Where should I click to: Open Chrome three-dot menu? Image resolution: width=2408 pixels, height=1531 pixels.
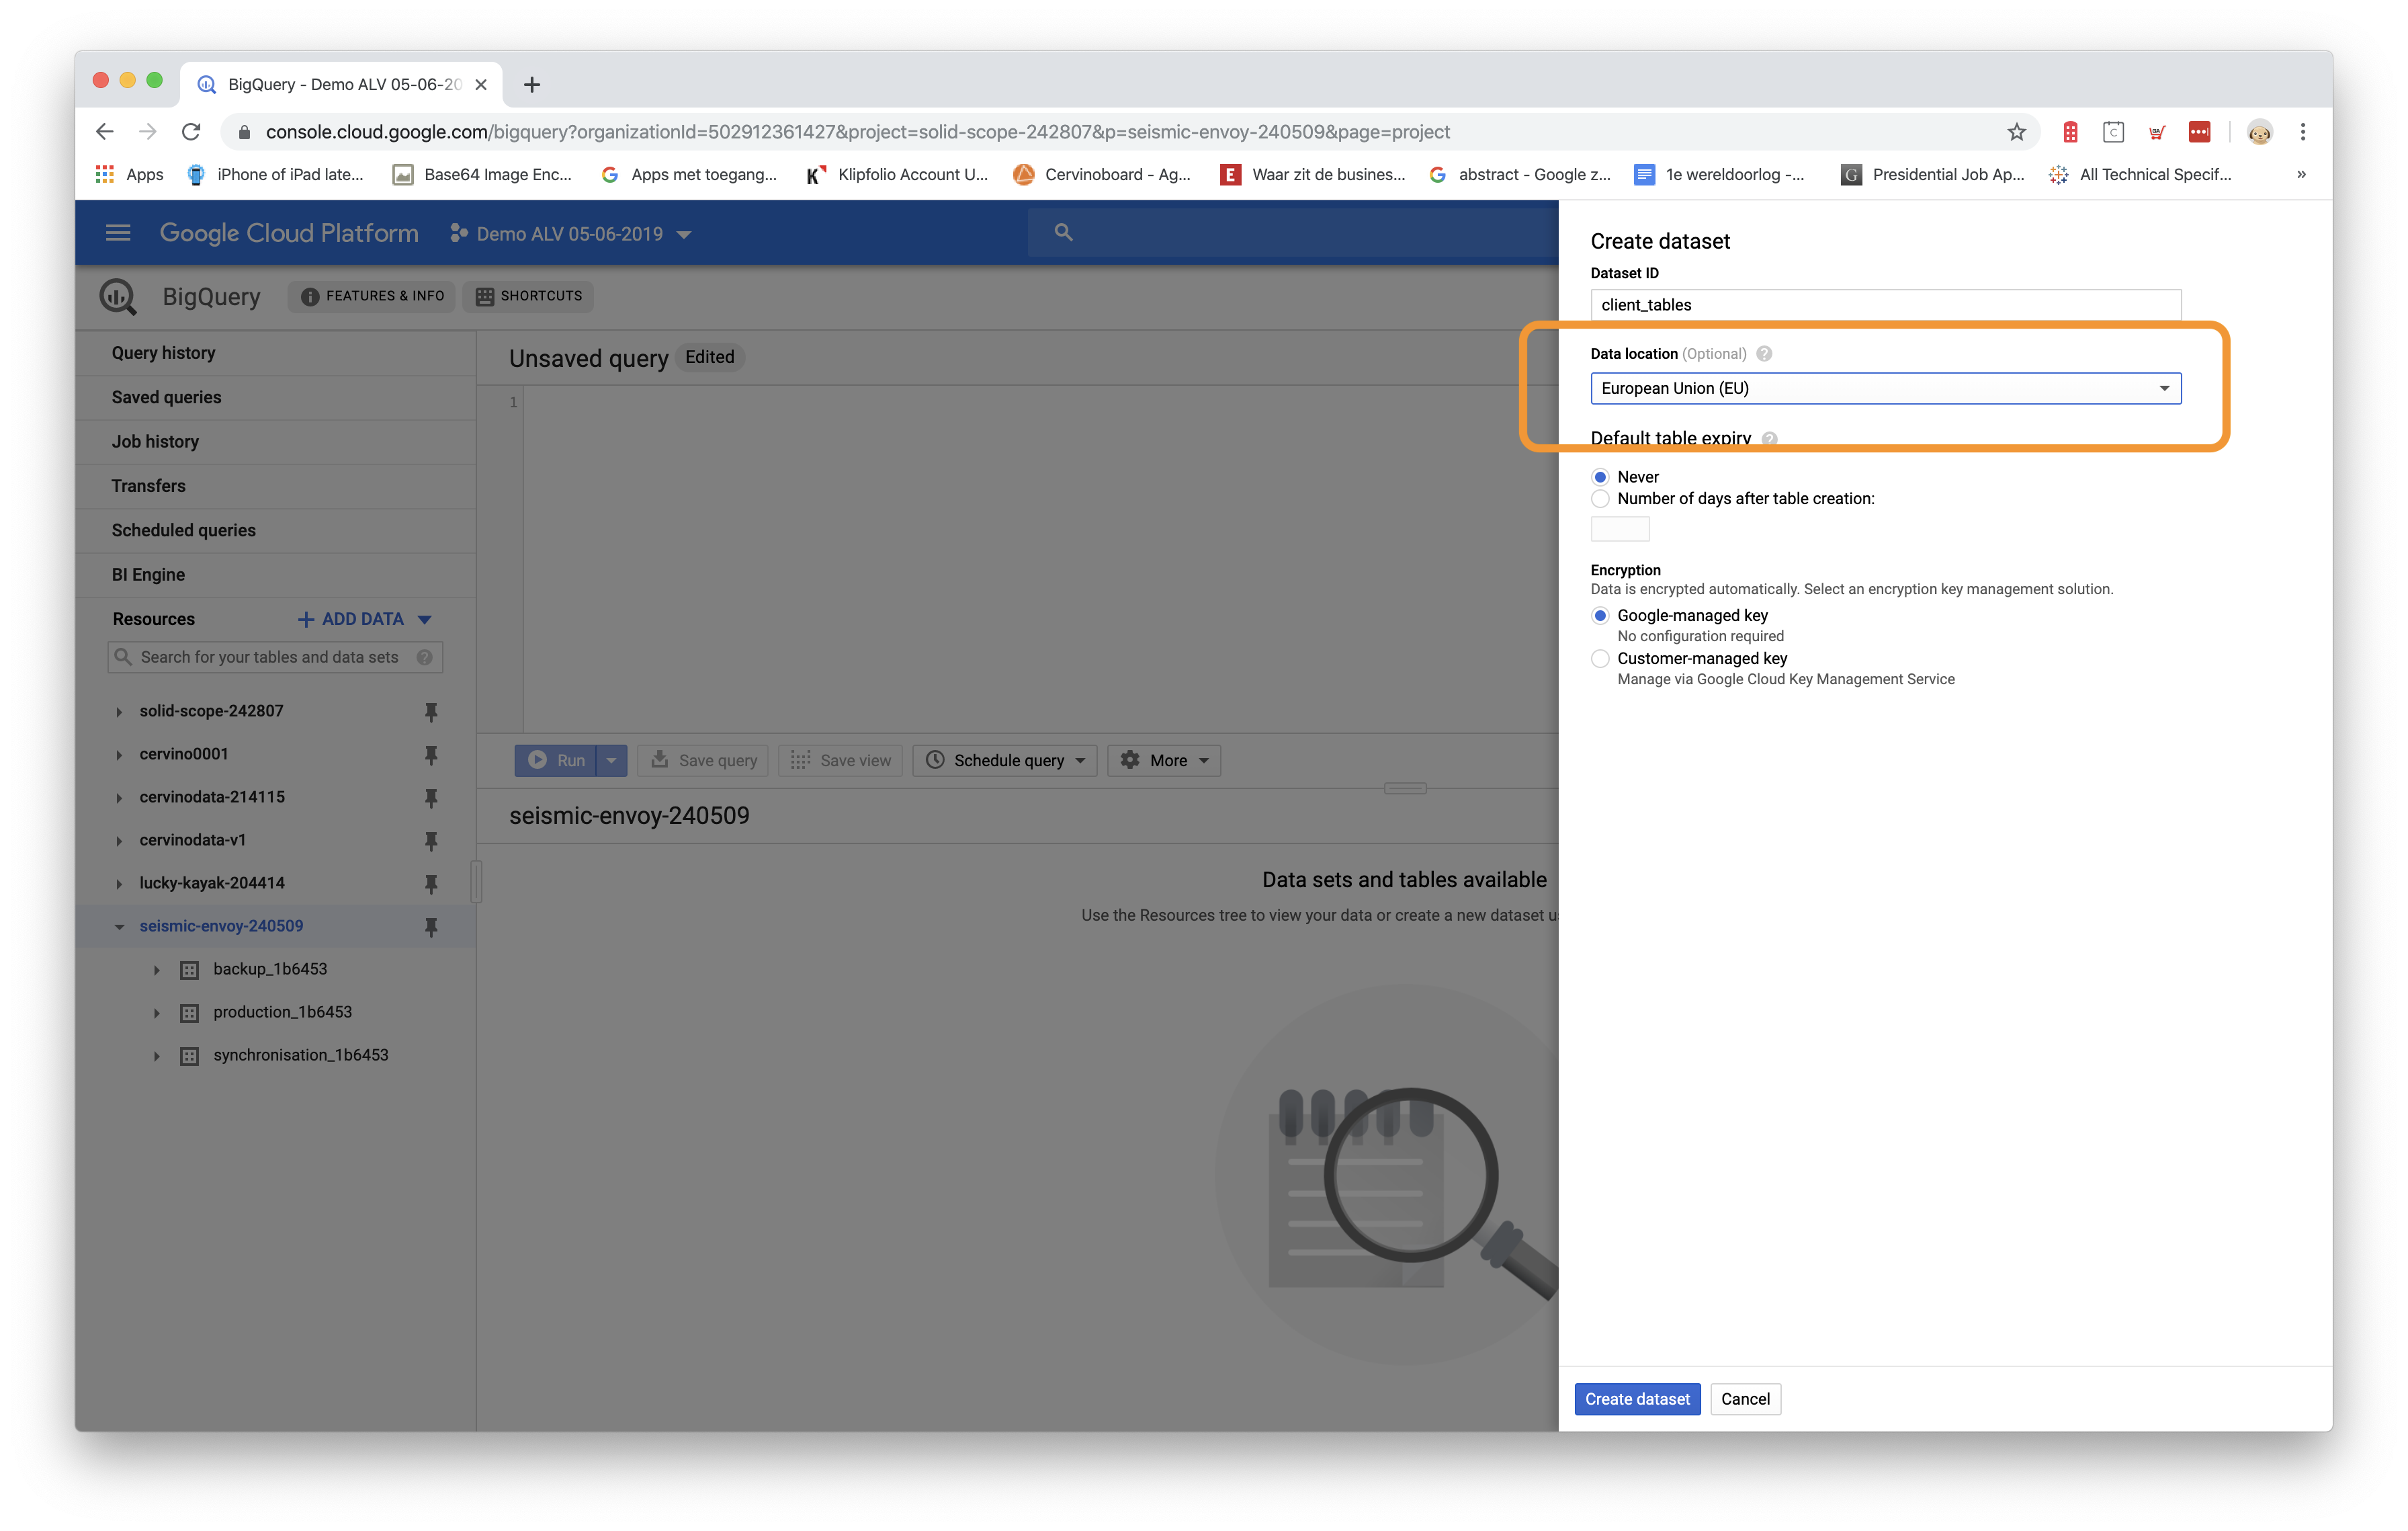click(2302, 132)
